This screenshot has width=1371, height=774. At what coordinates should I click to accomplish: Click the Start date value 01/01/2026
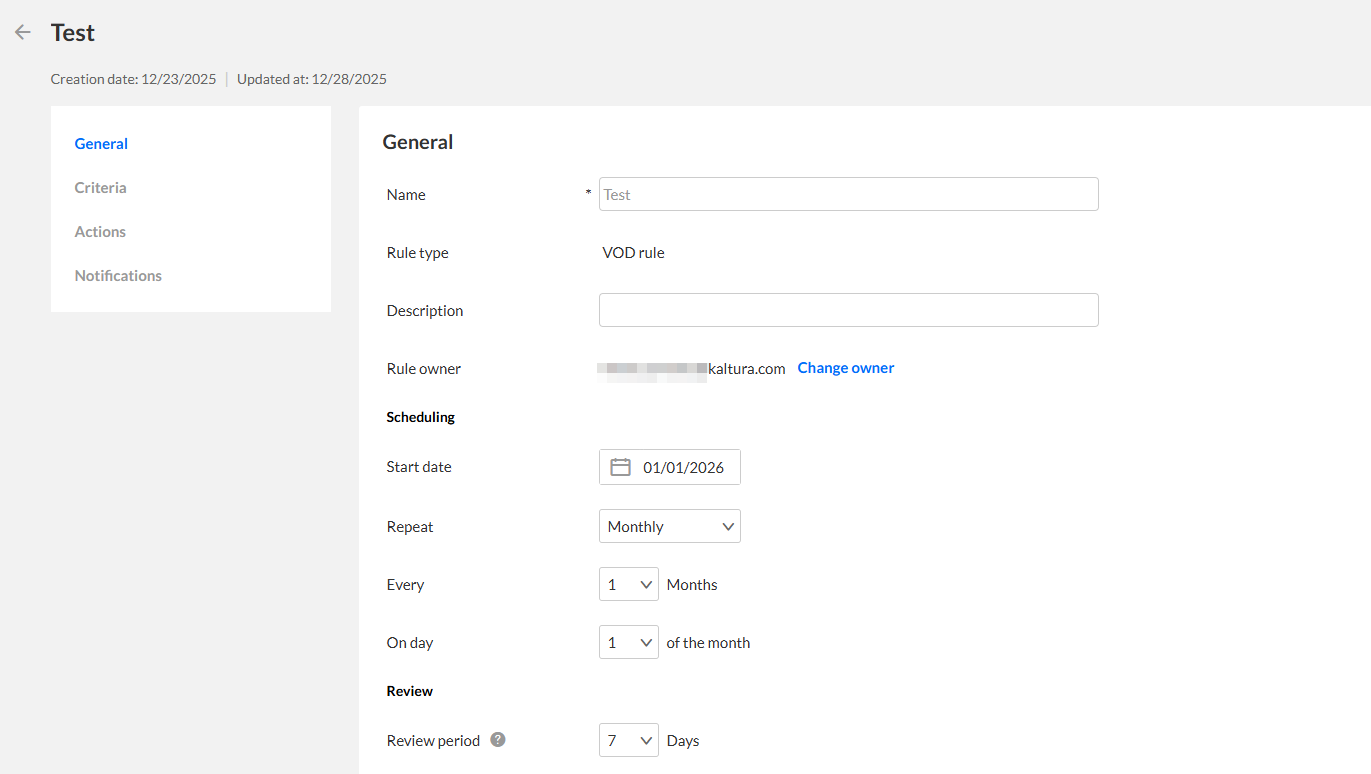[683, 467]
